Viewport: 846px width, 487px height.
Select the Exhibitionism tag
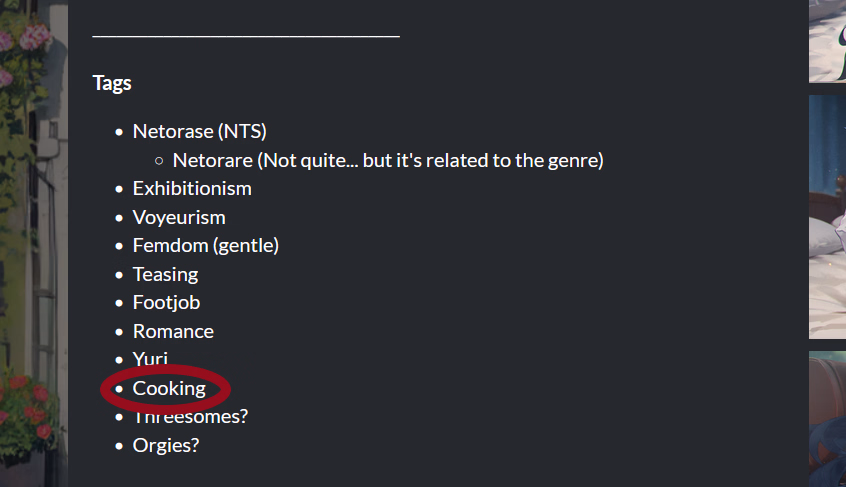(x=192, y=188)
